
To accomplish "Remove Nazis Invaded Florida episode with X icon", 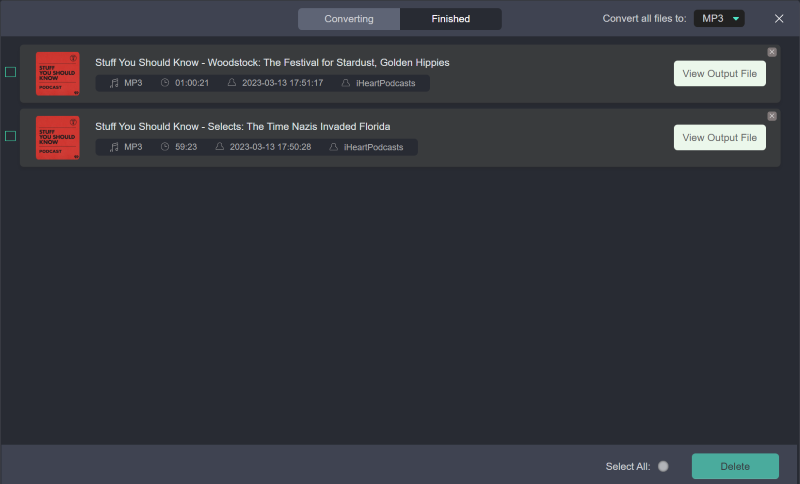I will pyautogui.click(x=771, y=116).
